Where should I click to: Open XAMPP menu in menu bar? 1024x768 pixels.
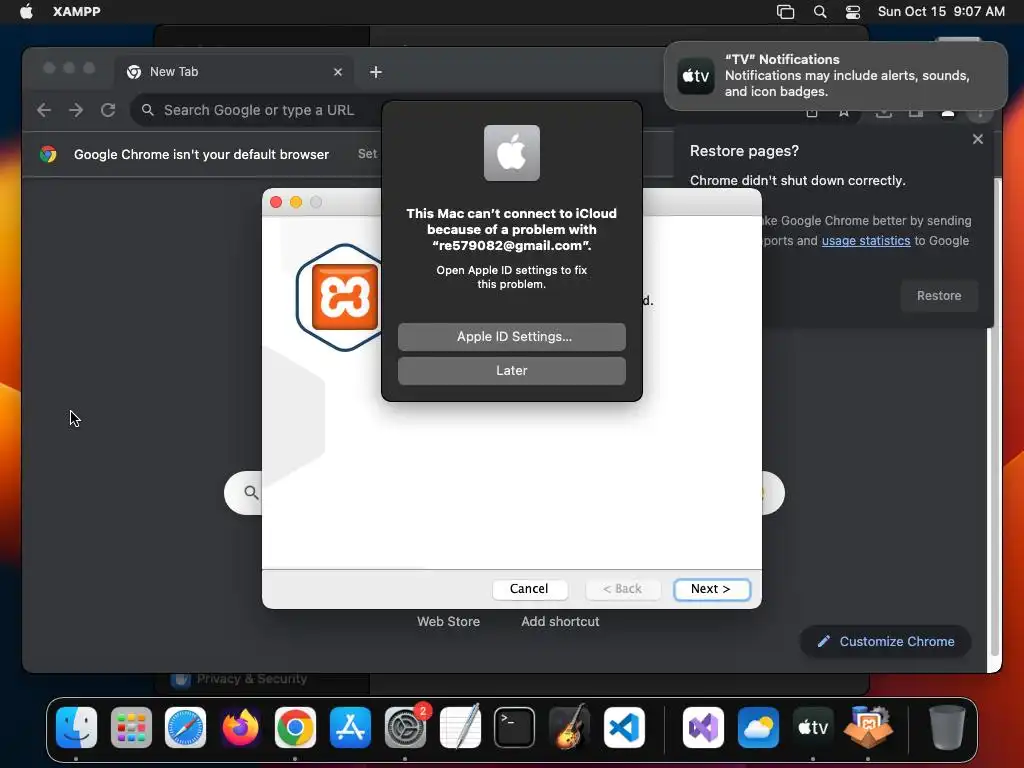pos(76,11)
